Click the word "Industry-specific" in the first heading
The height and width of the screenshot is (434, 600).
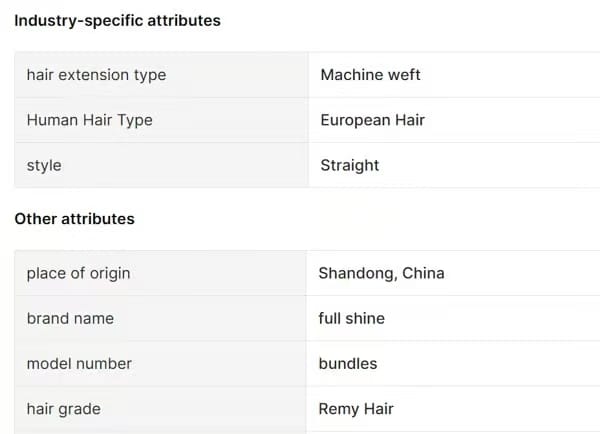pyautogui.click(x=76, y=20)
